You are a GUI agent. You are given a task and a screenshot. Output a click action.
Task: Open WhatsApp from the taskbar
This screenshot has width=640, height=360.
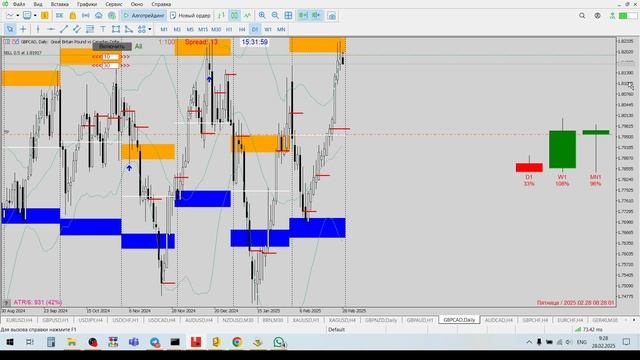tap(279, 342)
